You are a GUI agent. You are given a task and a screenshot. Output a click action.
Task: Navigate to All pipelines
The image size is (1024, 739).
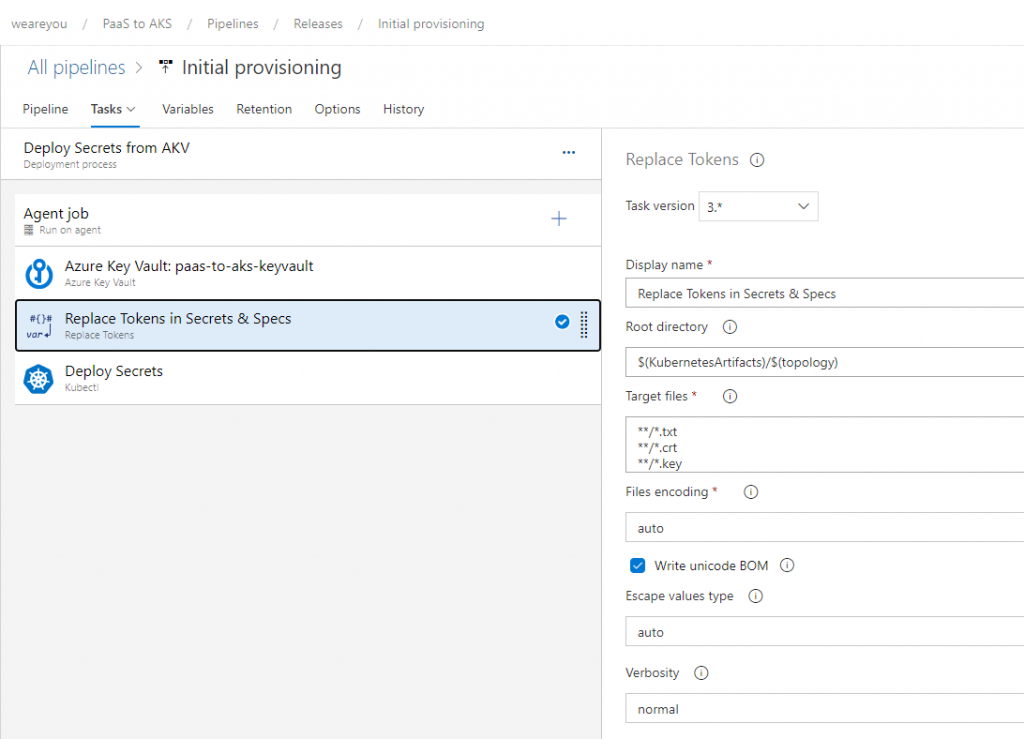pyautogui.click(x=76, y=67)
